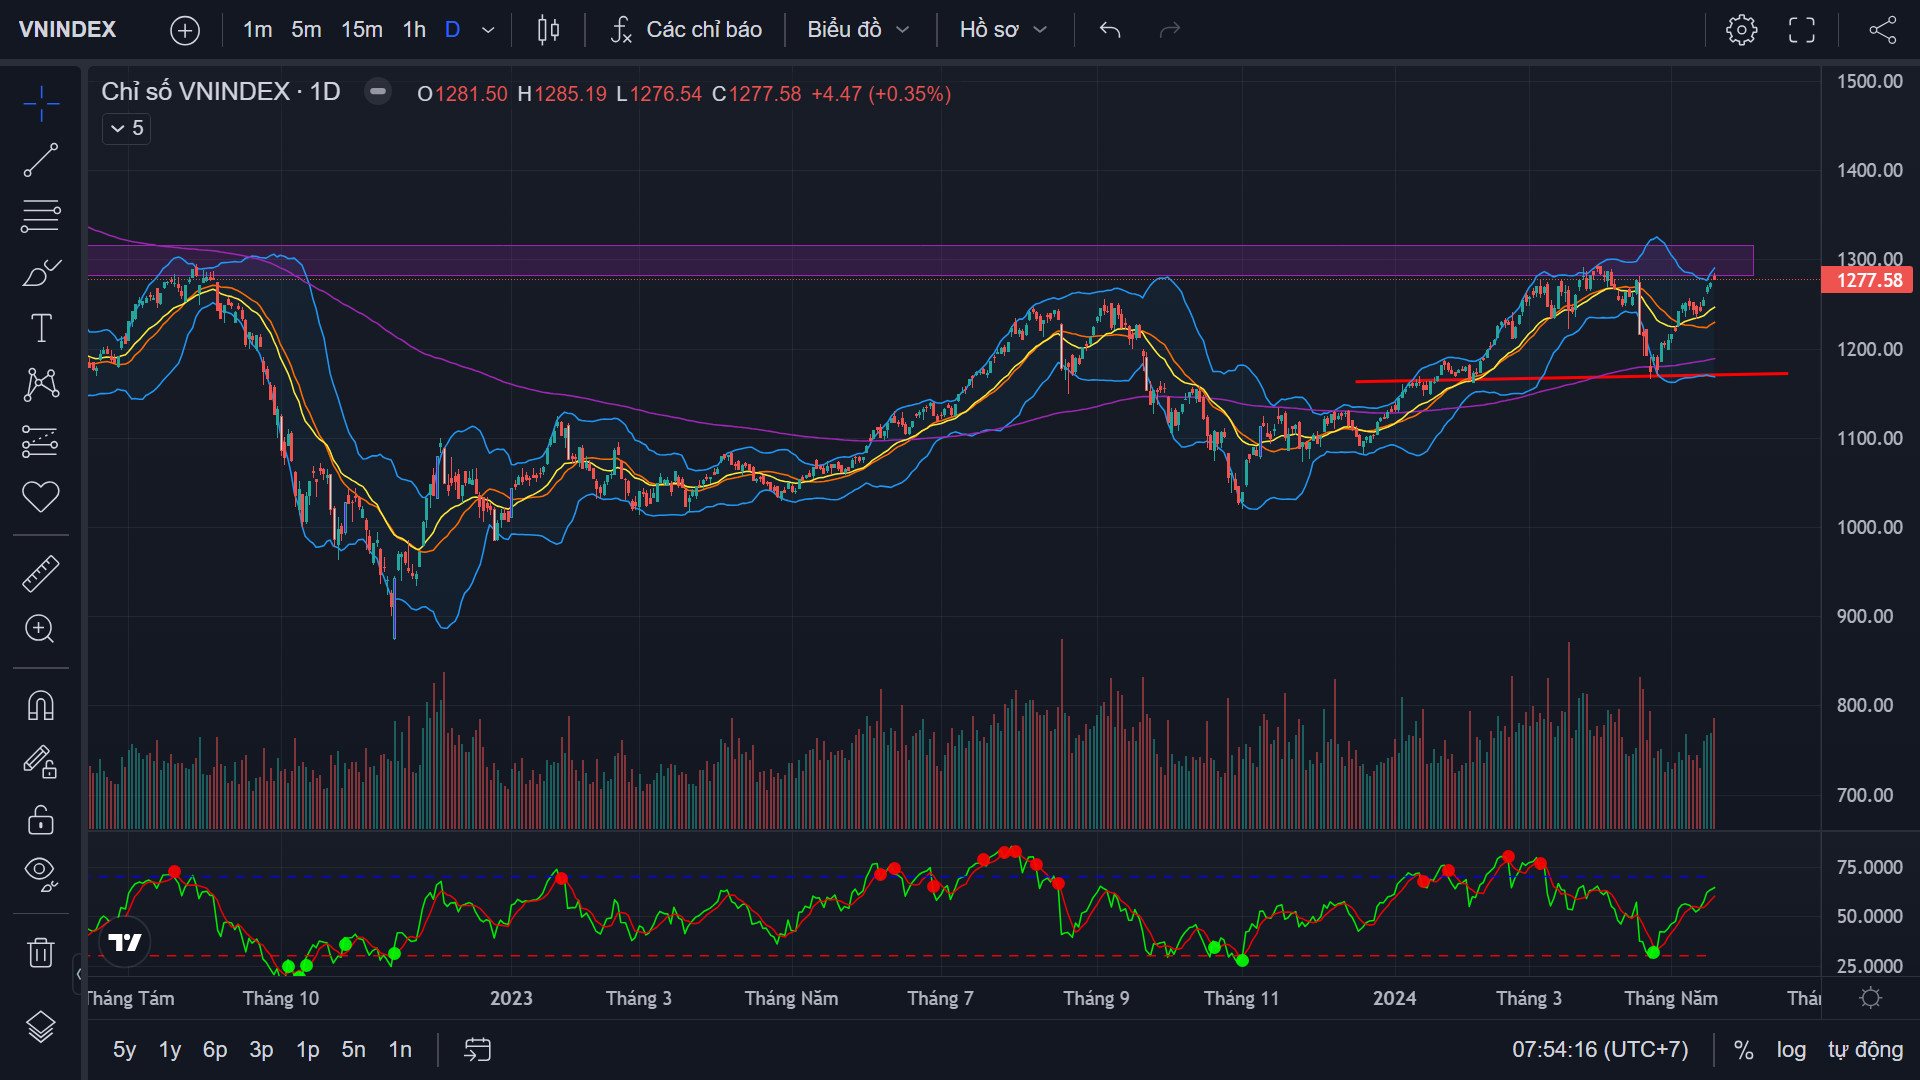Viewport: 1920px width, 1080px height.
Task: Toggle magnet mode on
Action: click(x=41, y=706)
